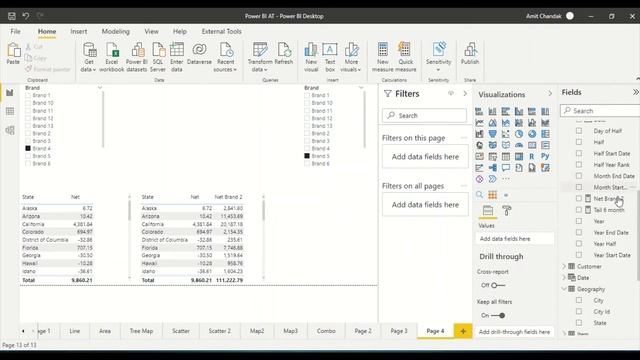Uncheck Brand 5 in right slicer
The height and width of the screenshot is (360, 640).
[307, 156]
